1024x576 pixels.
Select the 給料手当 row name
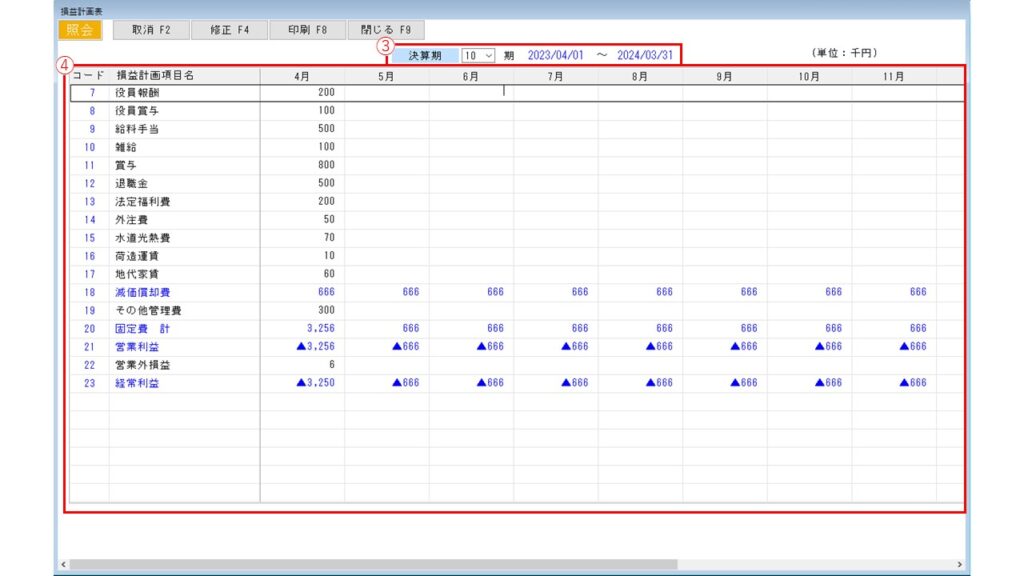(137, 129)
